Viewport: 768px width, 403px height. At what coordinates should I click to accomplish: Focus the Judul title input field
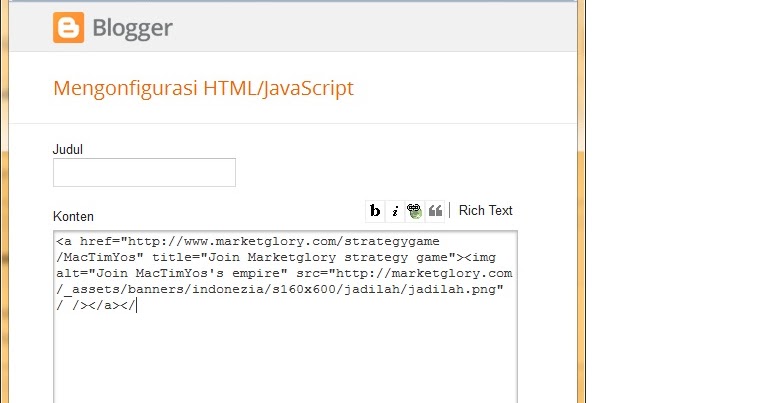[144, 172]
